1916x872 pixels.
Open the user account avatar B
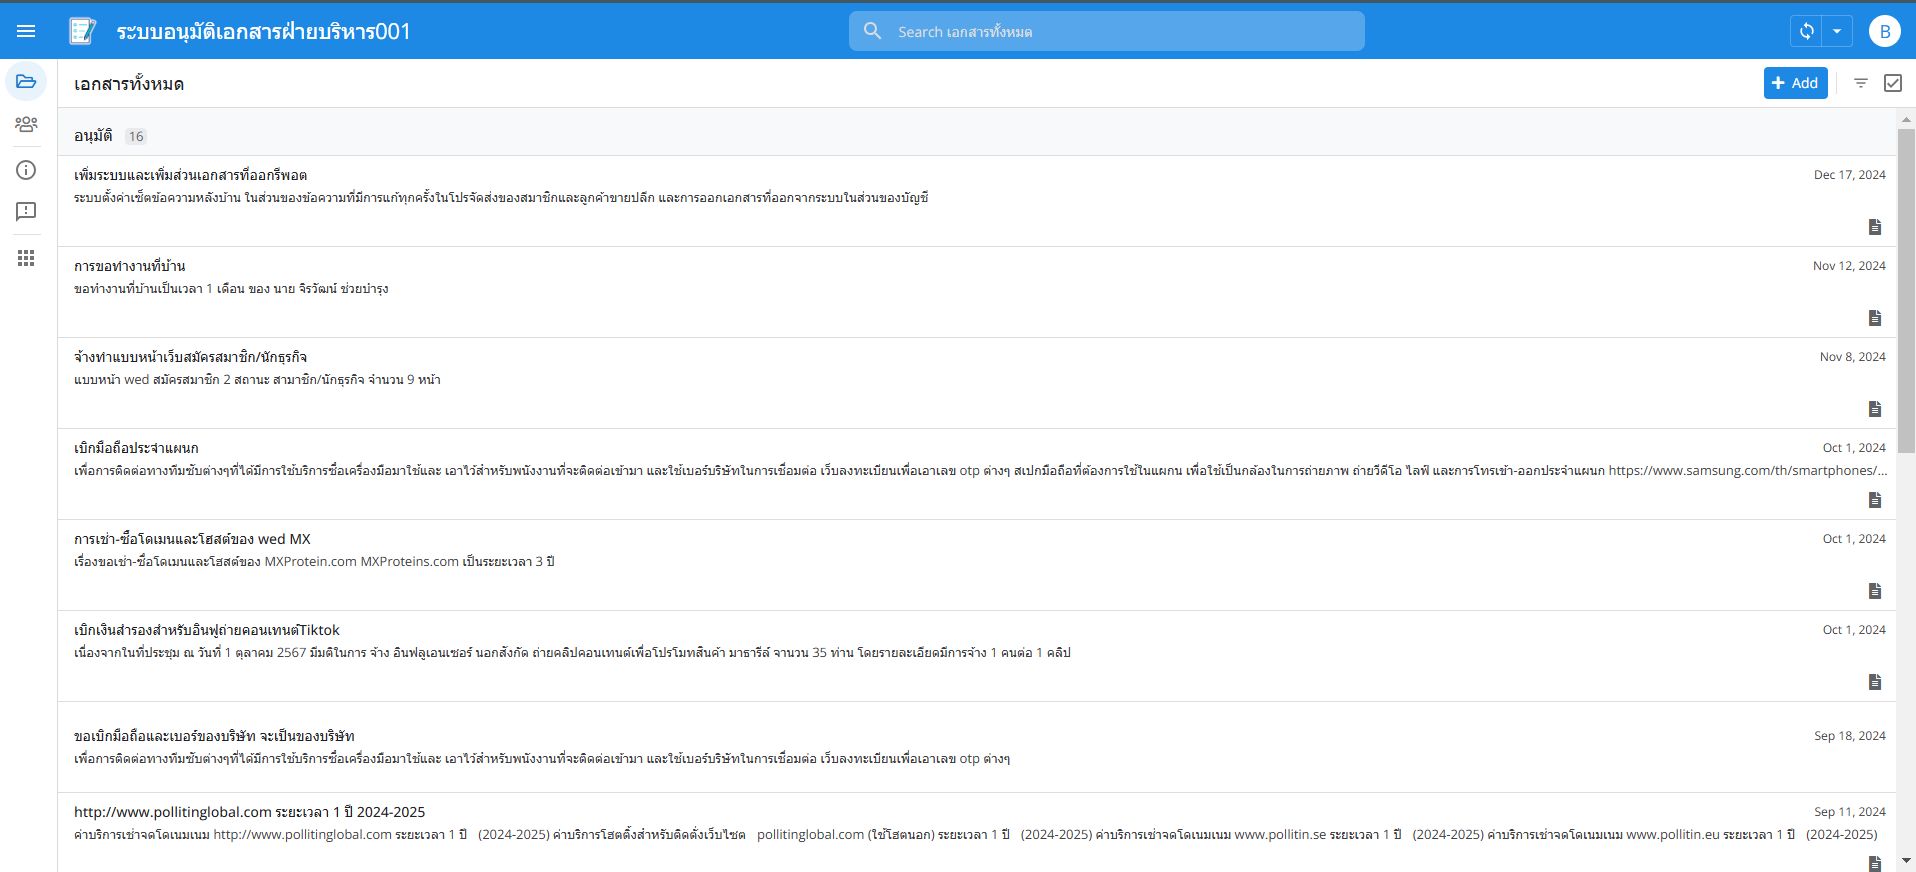pos(1884,31)
